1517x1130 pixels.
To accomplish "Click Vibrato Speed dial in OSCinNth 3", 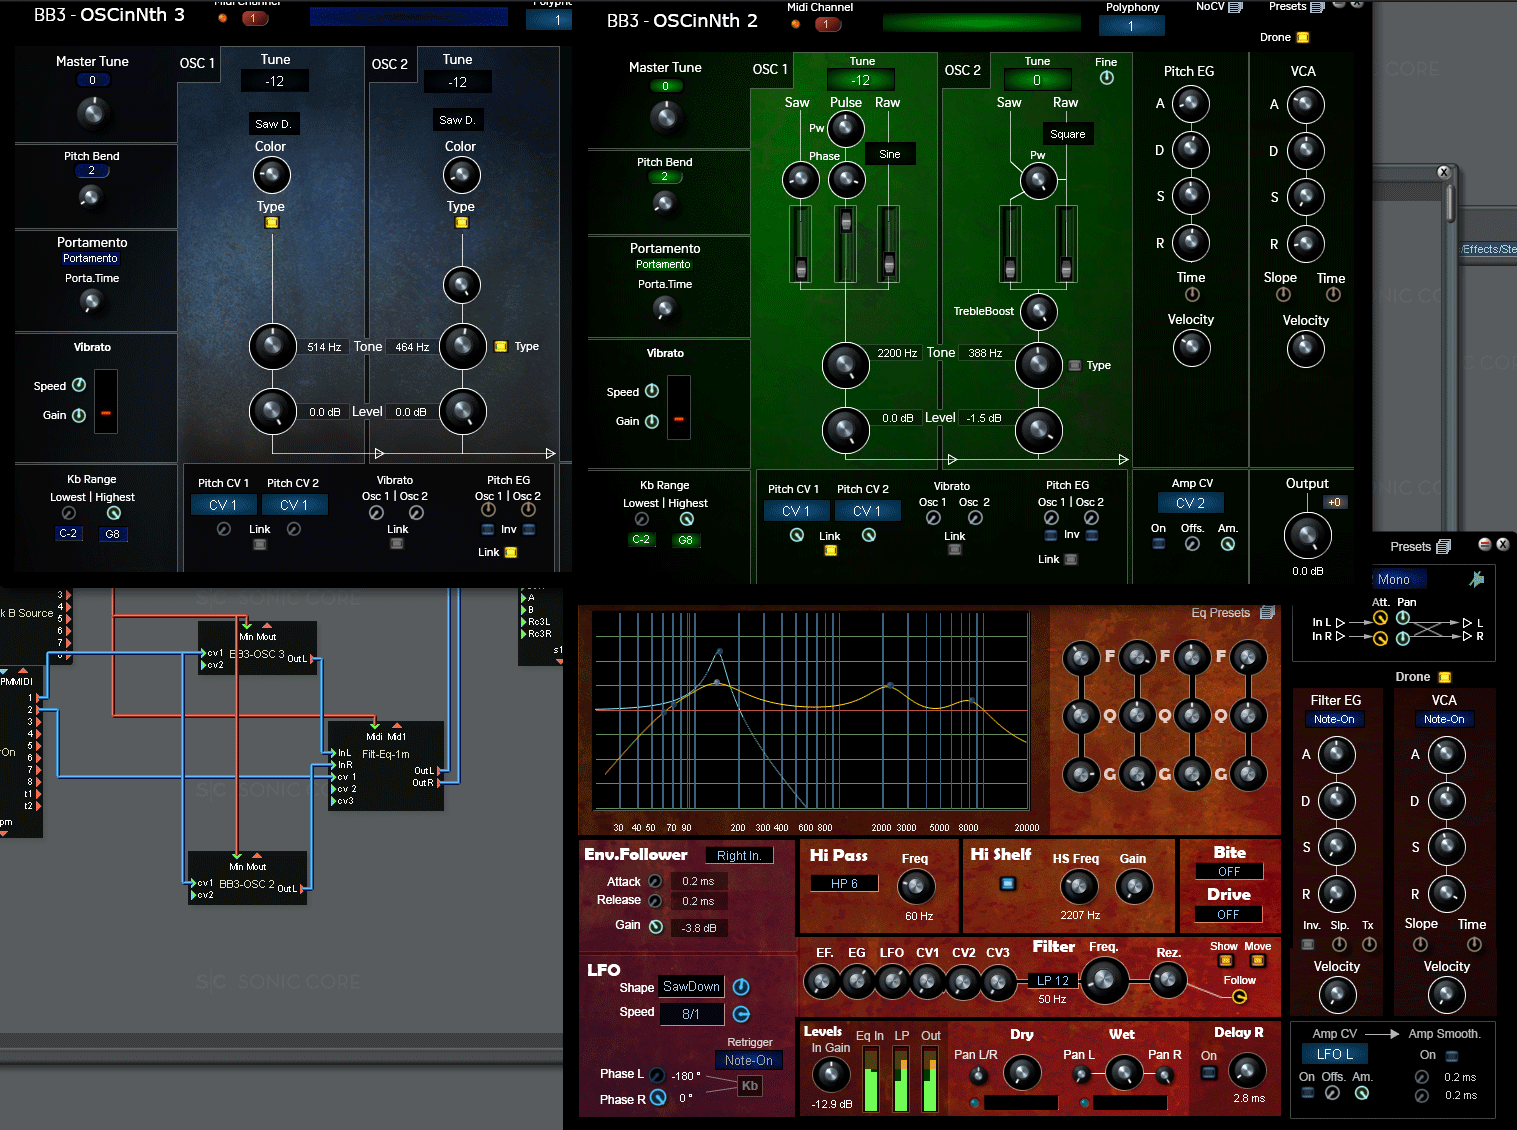I will coord(79,385).
